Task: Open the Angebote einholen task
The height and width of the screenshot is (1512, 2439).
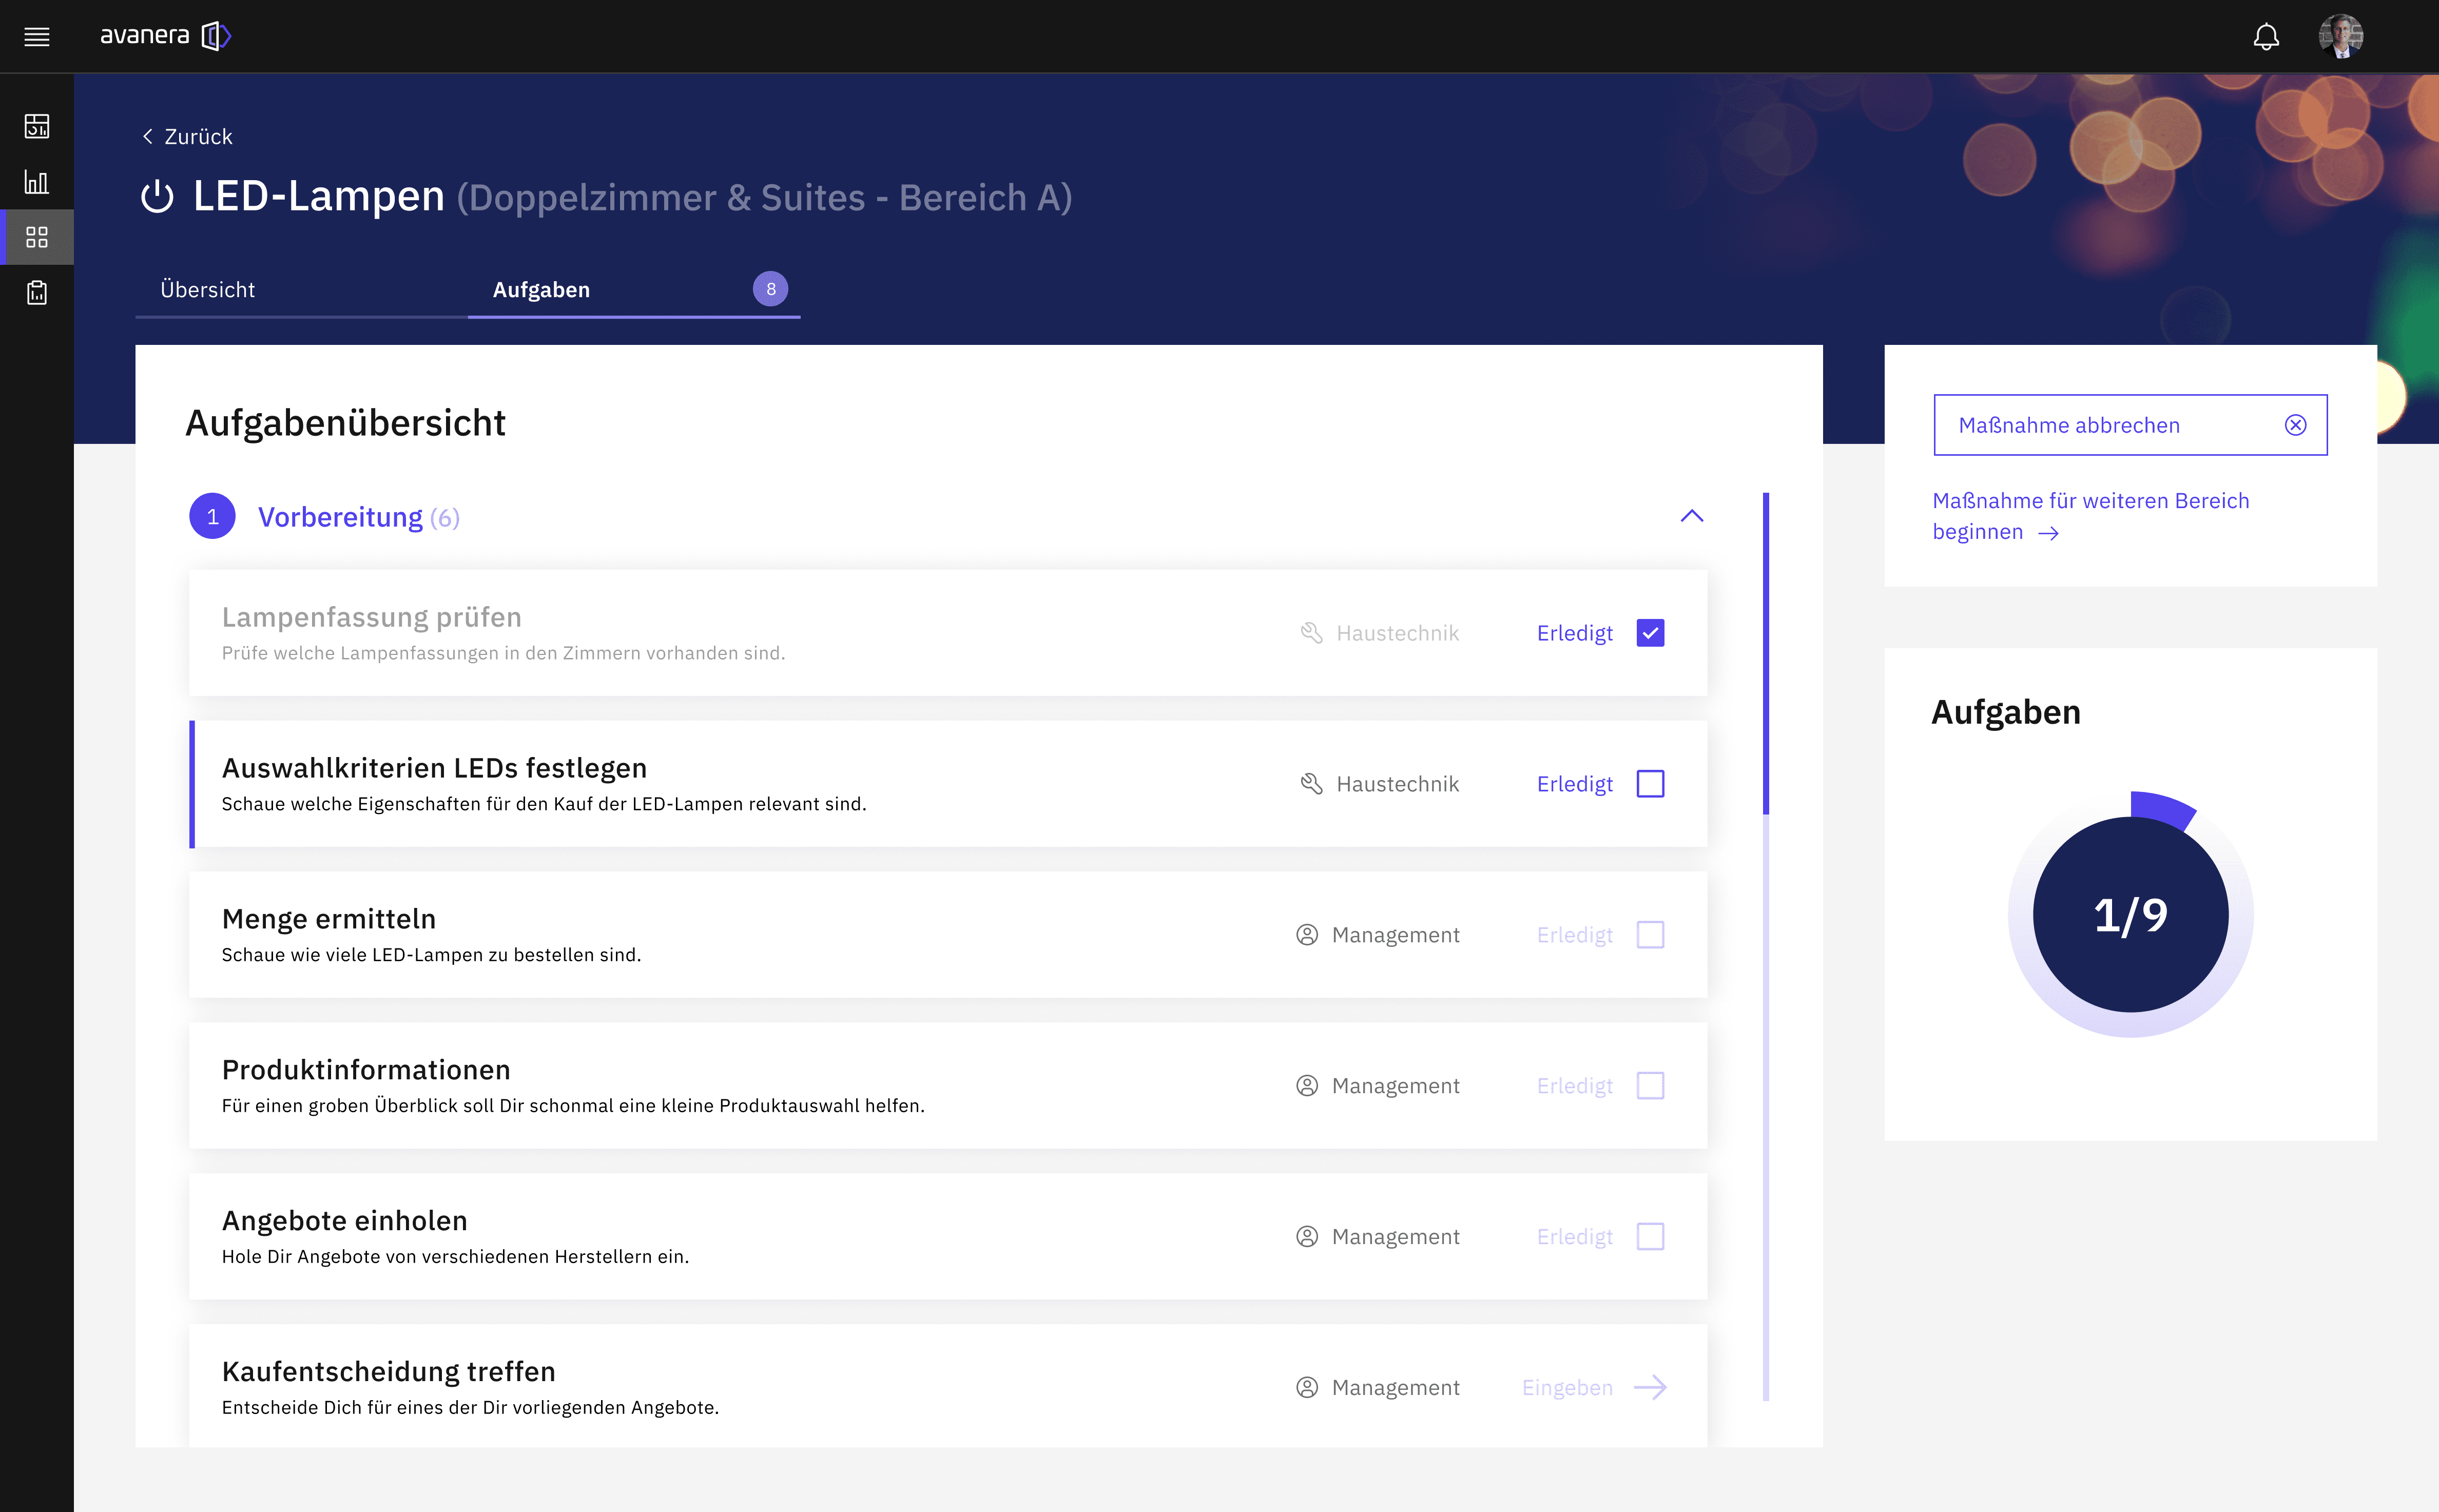Action: [948, 1237]
